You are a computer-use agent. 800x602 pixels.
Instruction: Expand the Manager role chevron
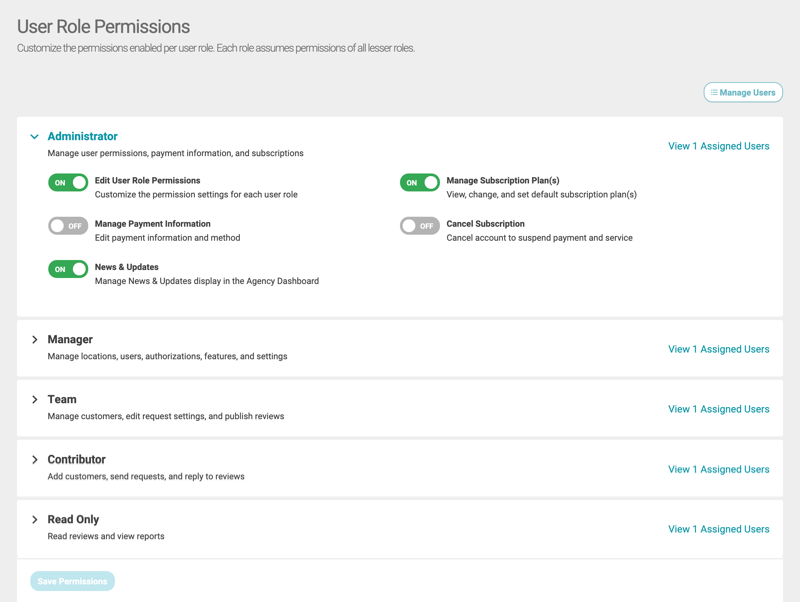click(x=34, y=340)
